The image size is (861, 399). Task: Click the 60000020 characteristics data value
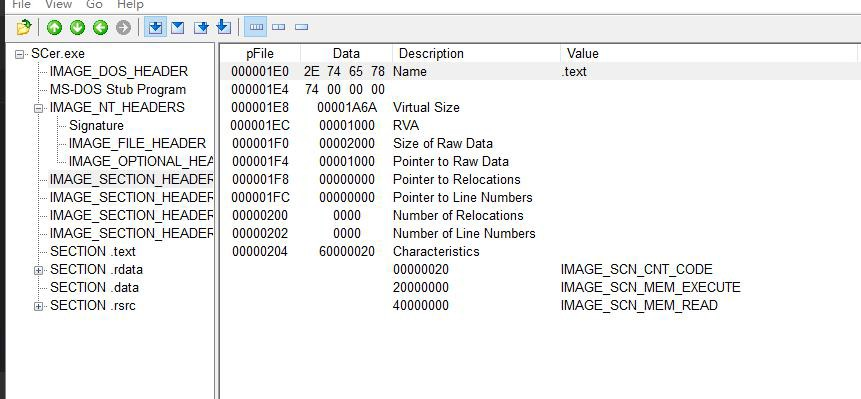point(347,251)
